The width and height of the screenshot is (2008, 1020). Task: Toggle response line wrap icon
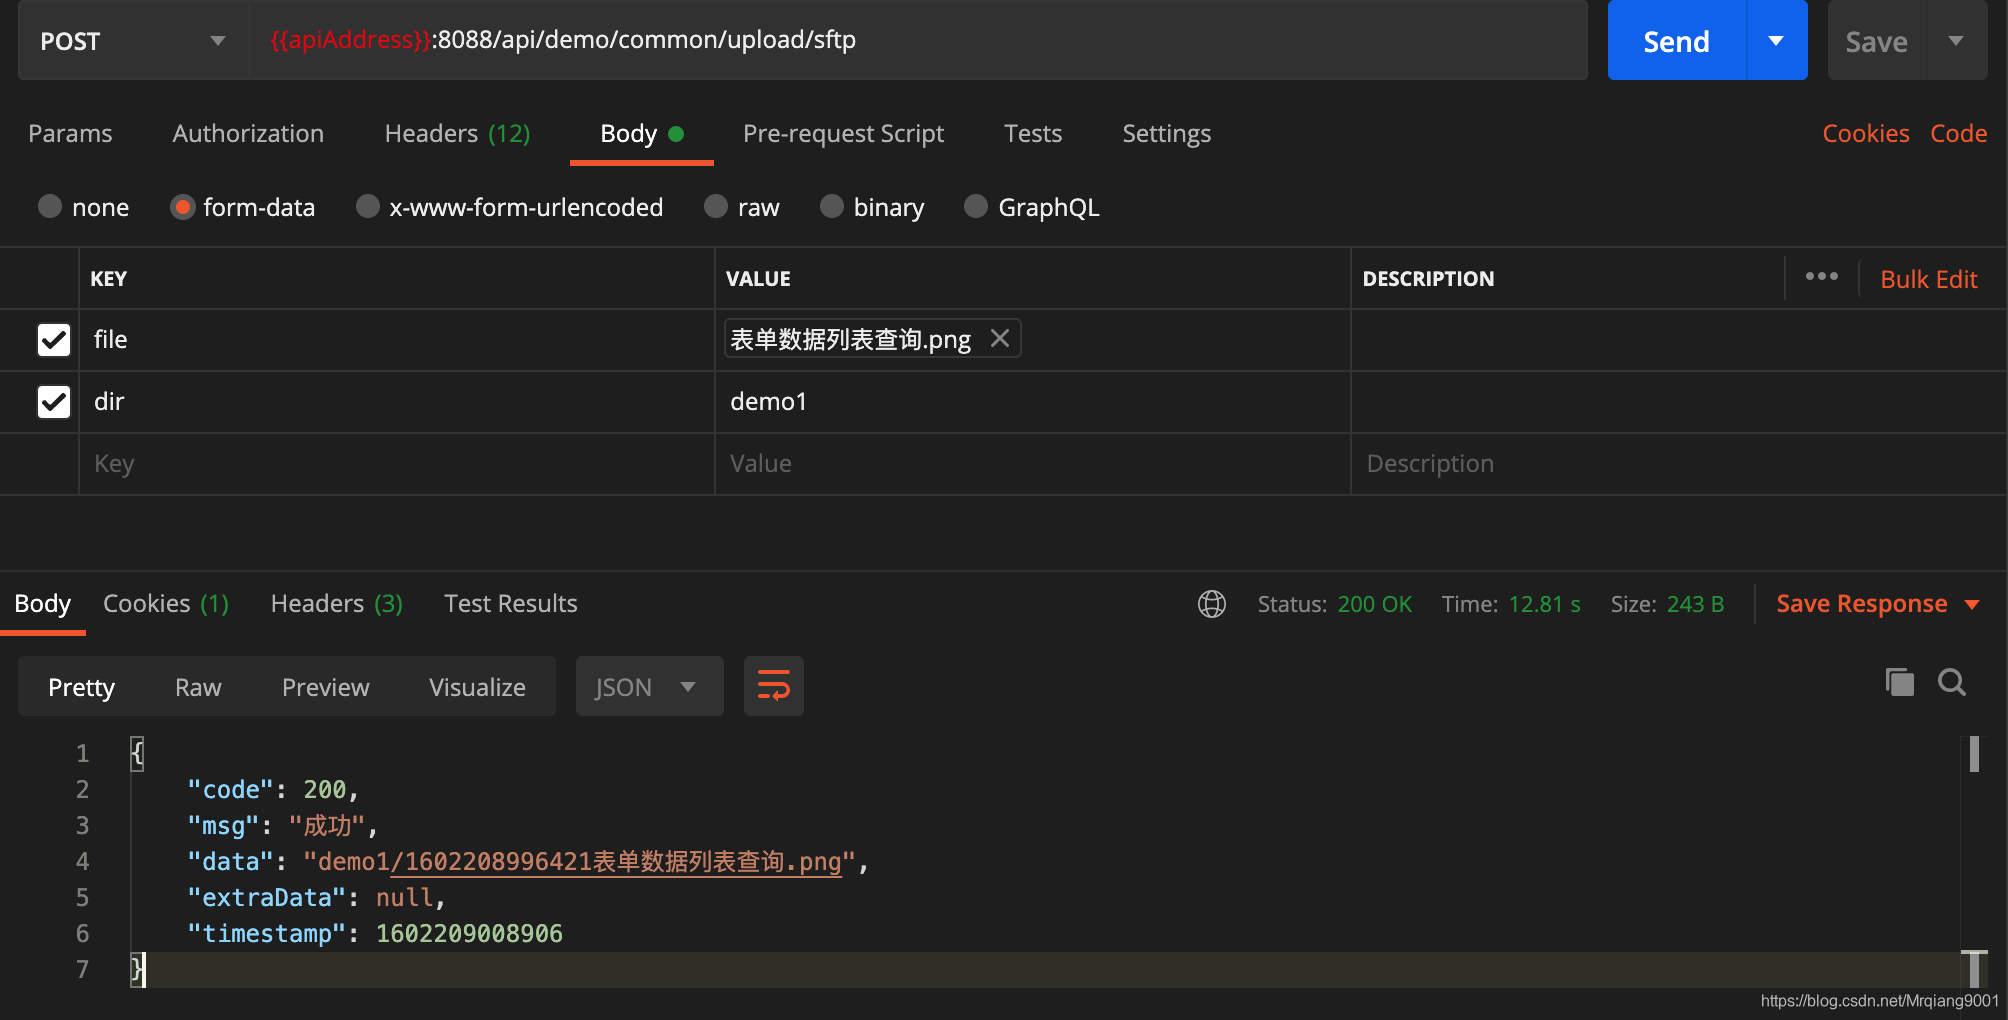pos(773,686)
